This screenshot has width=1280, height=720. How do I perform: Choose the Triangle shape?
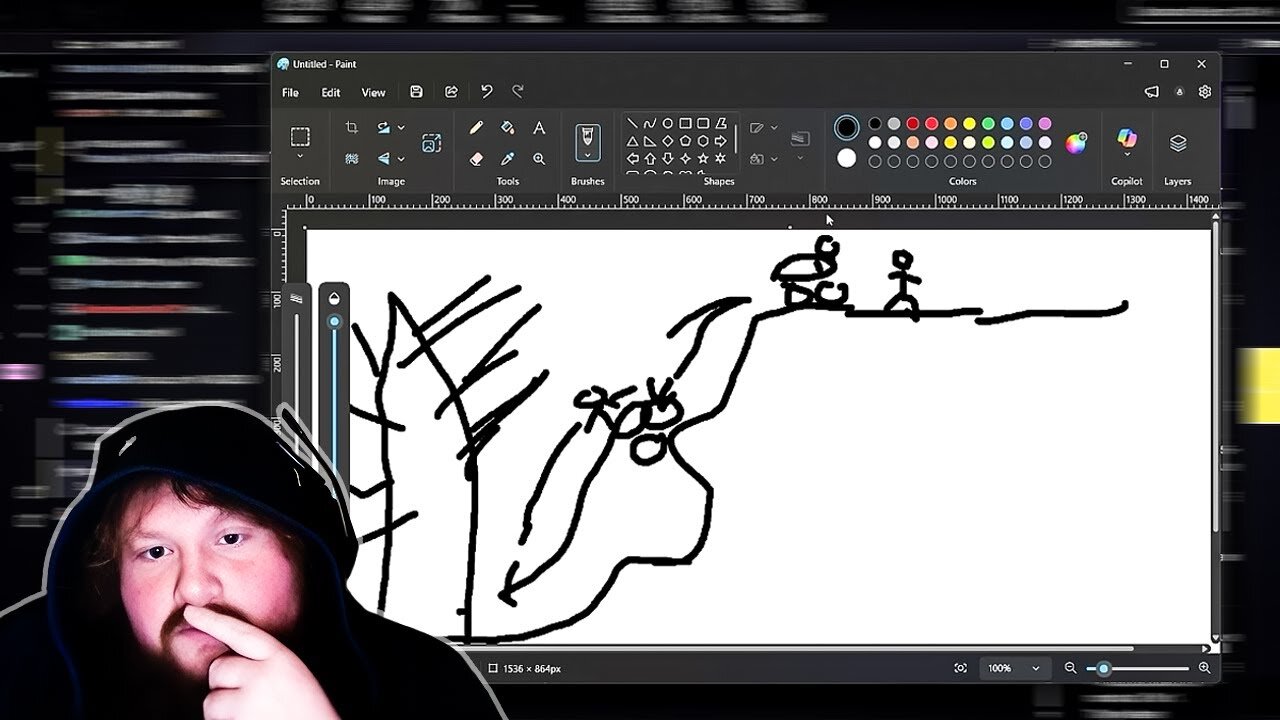(x=632, y=141)
